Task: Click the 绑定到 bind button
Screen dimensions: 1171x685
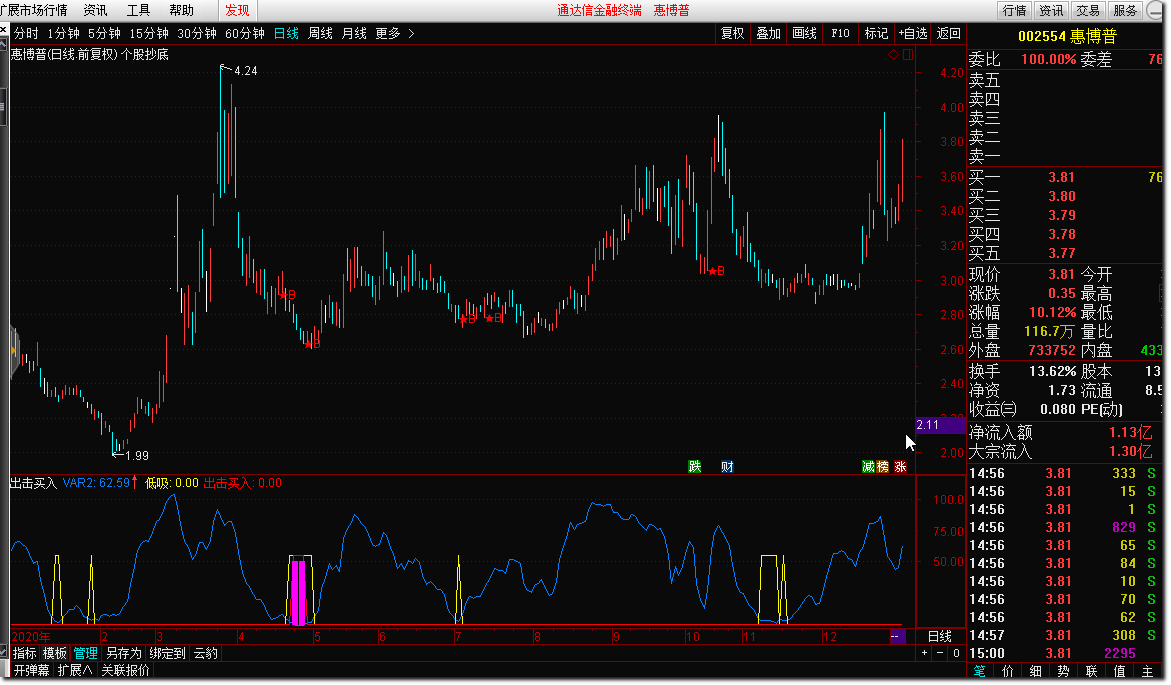Action: 167,654
